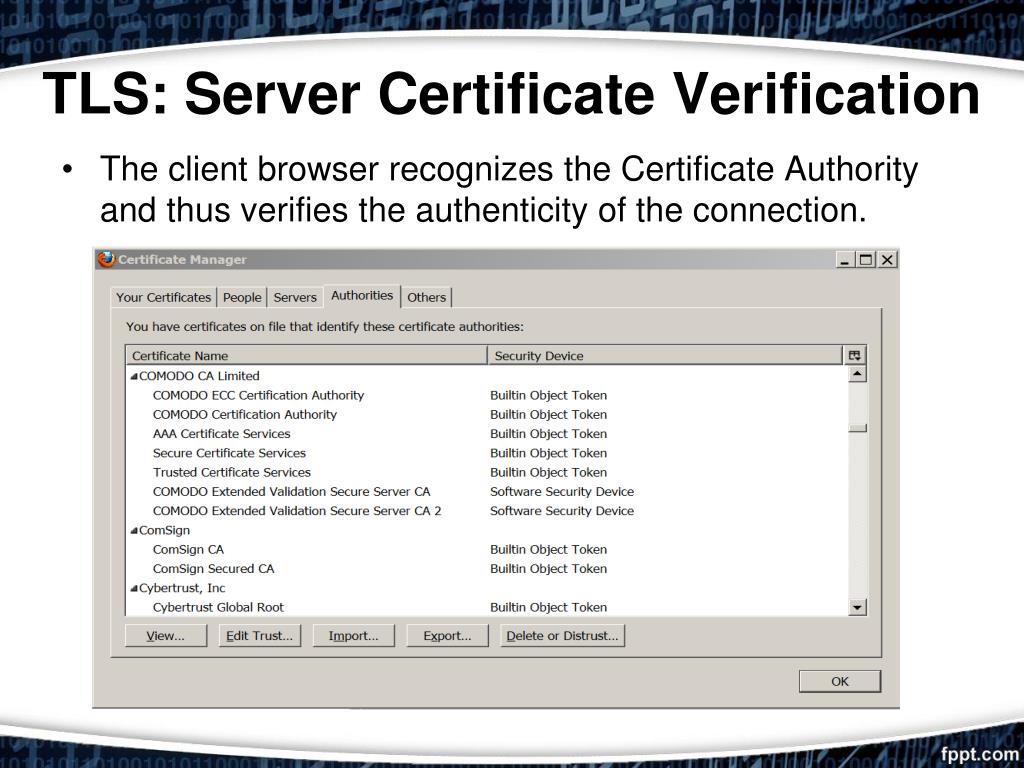Screen dimensions: 1024x768
Task: Click Builtin Object Token for AAA Certificate Services
Action: pos(549,434)
